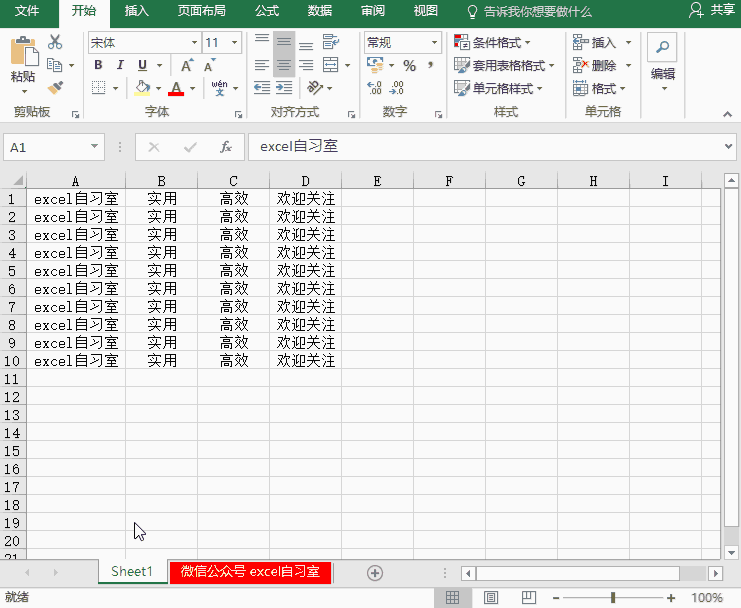Switch to Page Break Preview icon
Viewport: 741px width, 608px height.
pos(529,598)
